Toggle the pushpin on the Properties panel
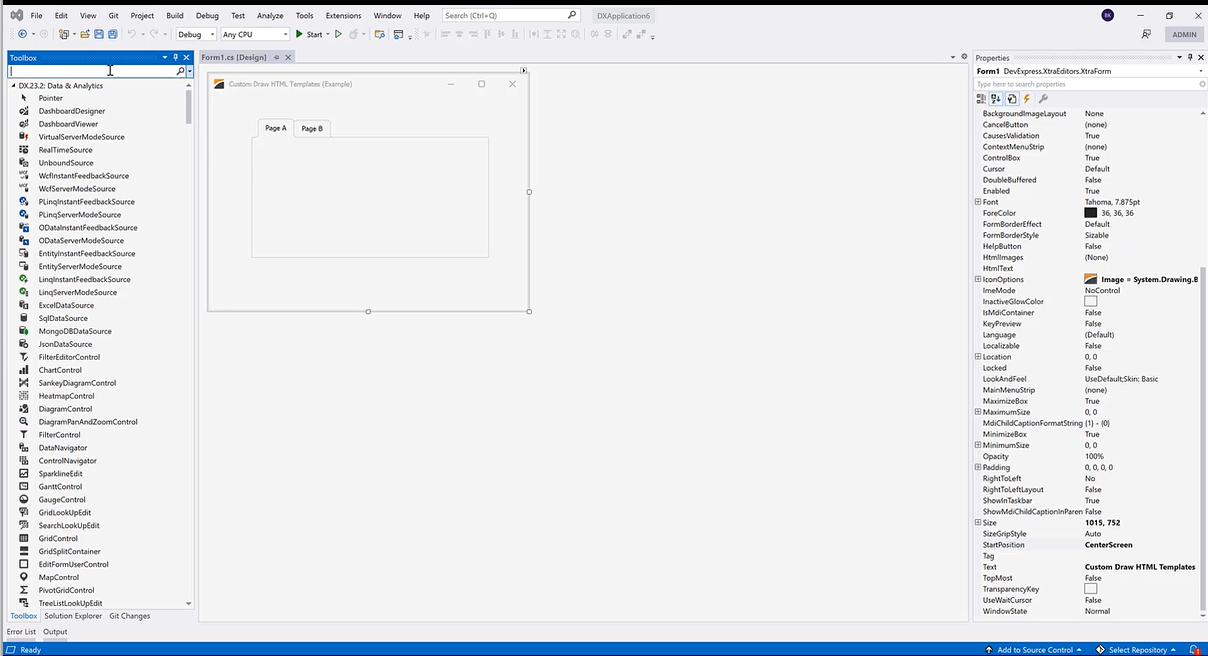This screenshot has width=1208, height=656. tap(1190, 58)
